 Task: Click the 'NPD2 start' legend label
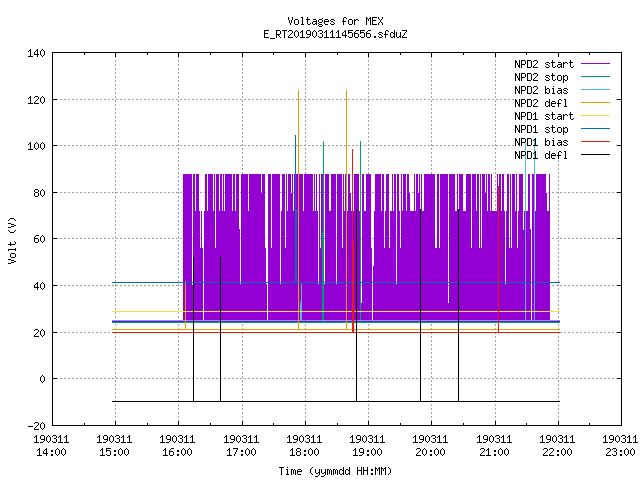[x=544, y=64]
